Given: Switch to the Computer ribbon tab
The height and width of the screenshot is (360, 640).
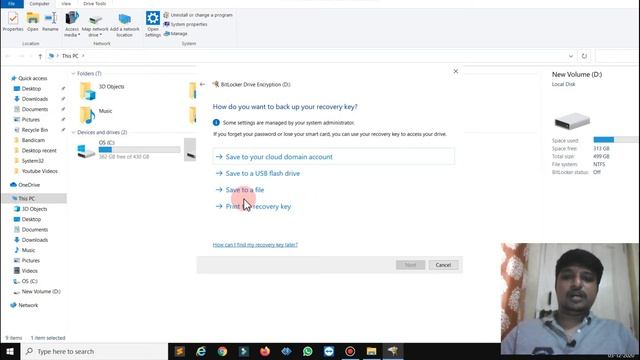Looking at the screenshot, I should pos(40,4).
